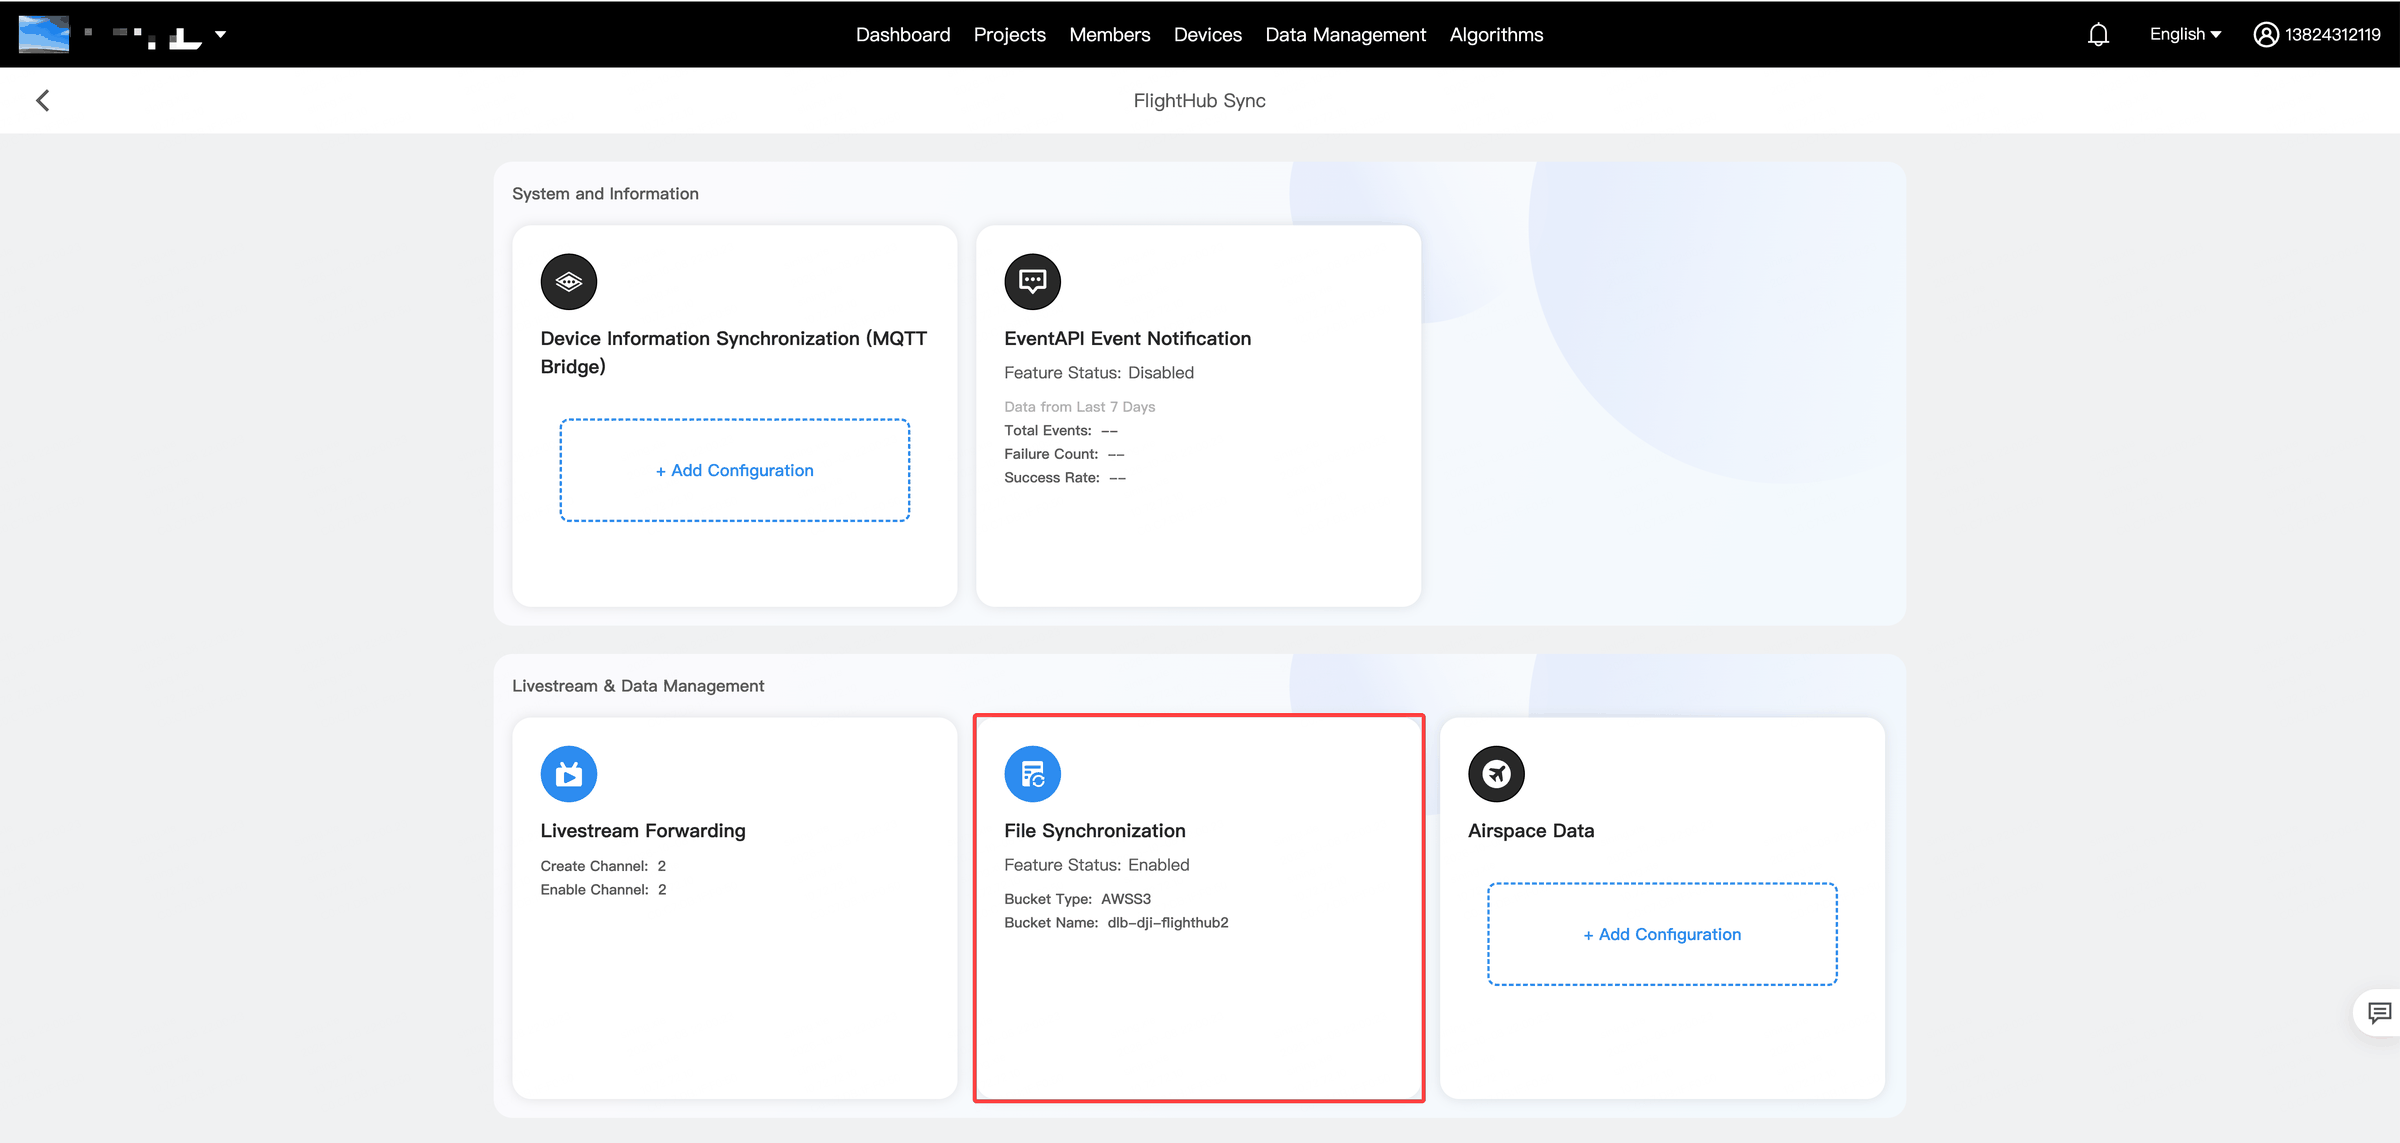The height and width of the screenshot is (1143, 2400).
Task: Click 'Bucket Type: AWSS3' text
Action: 1077,899
